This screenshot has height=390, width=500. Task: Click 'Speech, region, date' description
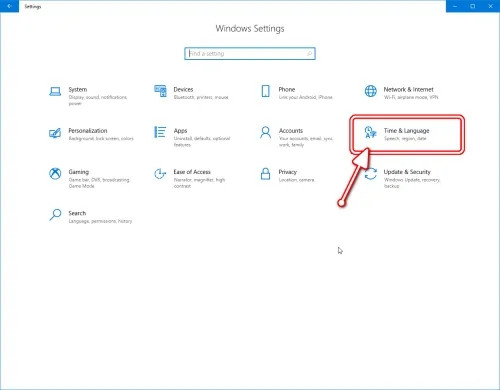pyautogui.click(x=405, y=139)
